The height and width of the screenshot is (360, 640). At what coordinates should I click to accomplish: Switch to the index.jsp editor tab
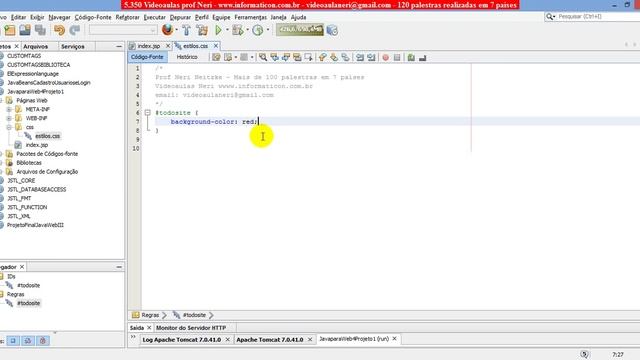(149, 46)
